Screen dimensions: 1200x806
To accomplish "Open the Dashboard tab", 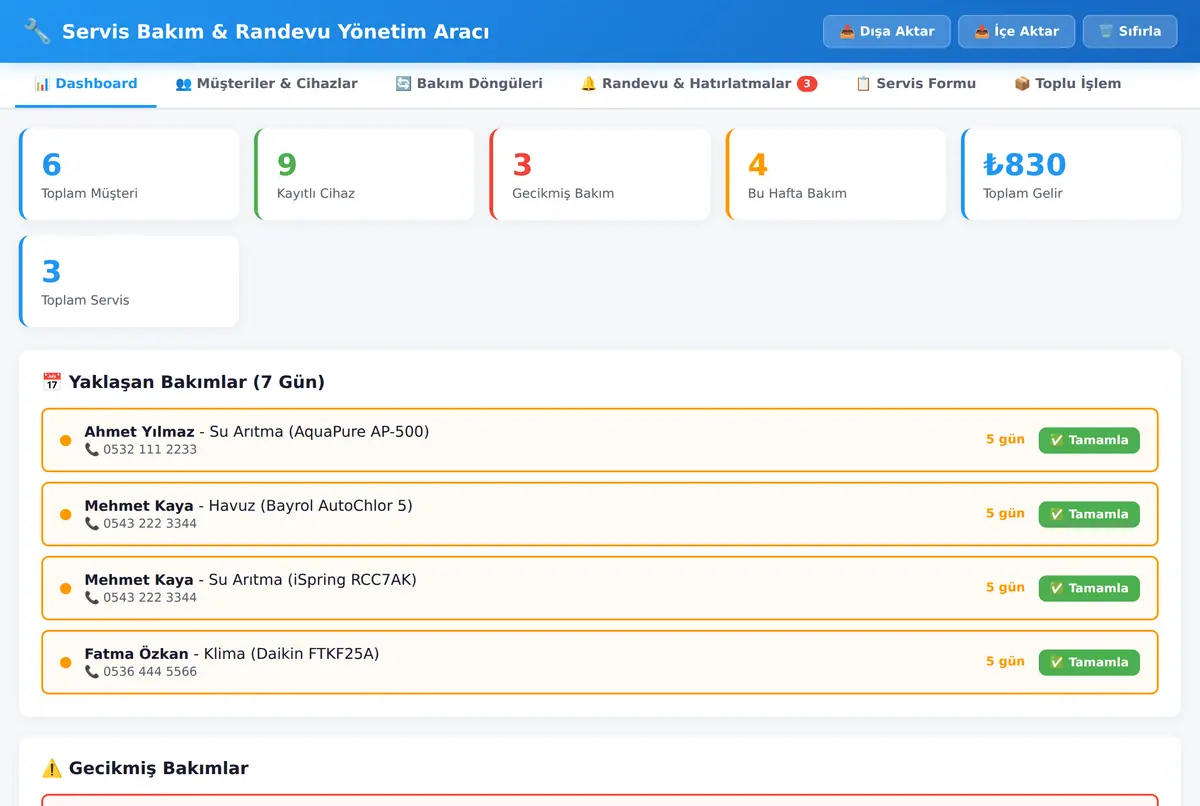I will pyautogui.click(x=86, y=84).
